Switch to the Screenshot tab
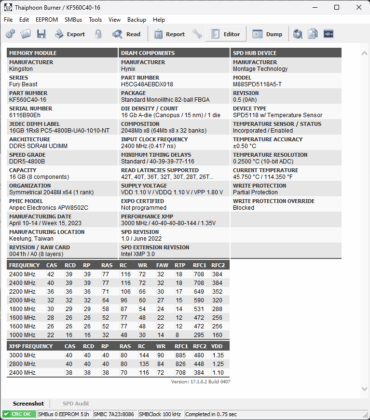 pos(28,403)
